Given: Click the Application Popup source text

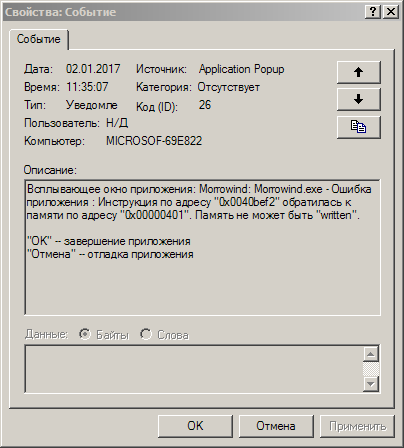Looking at the screenshot, I should (x=242, y=69).
